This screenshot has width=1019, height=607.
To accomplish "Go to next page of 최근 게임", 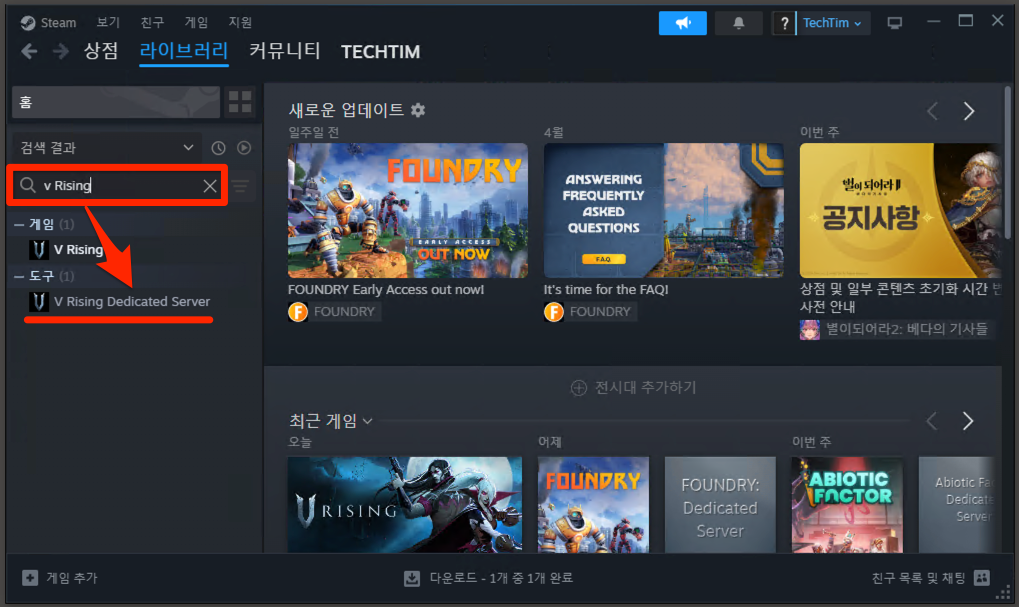I will pos(968,421).
